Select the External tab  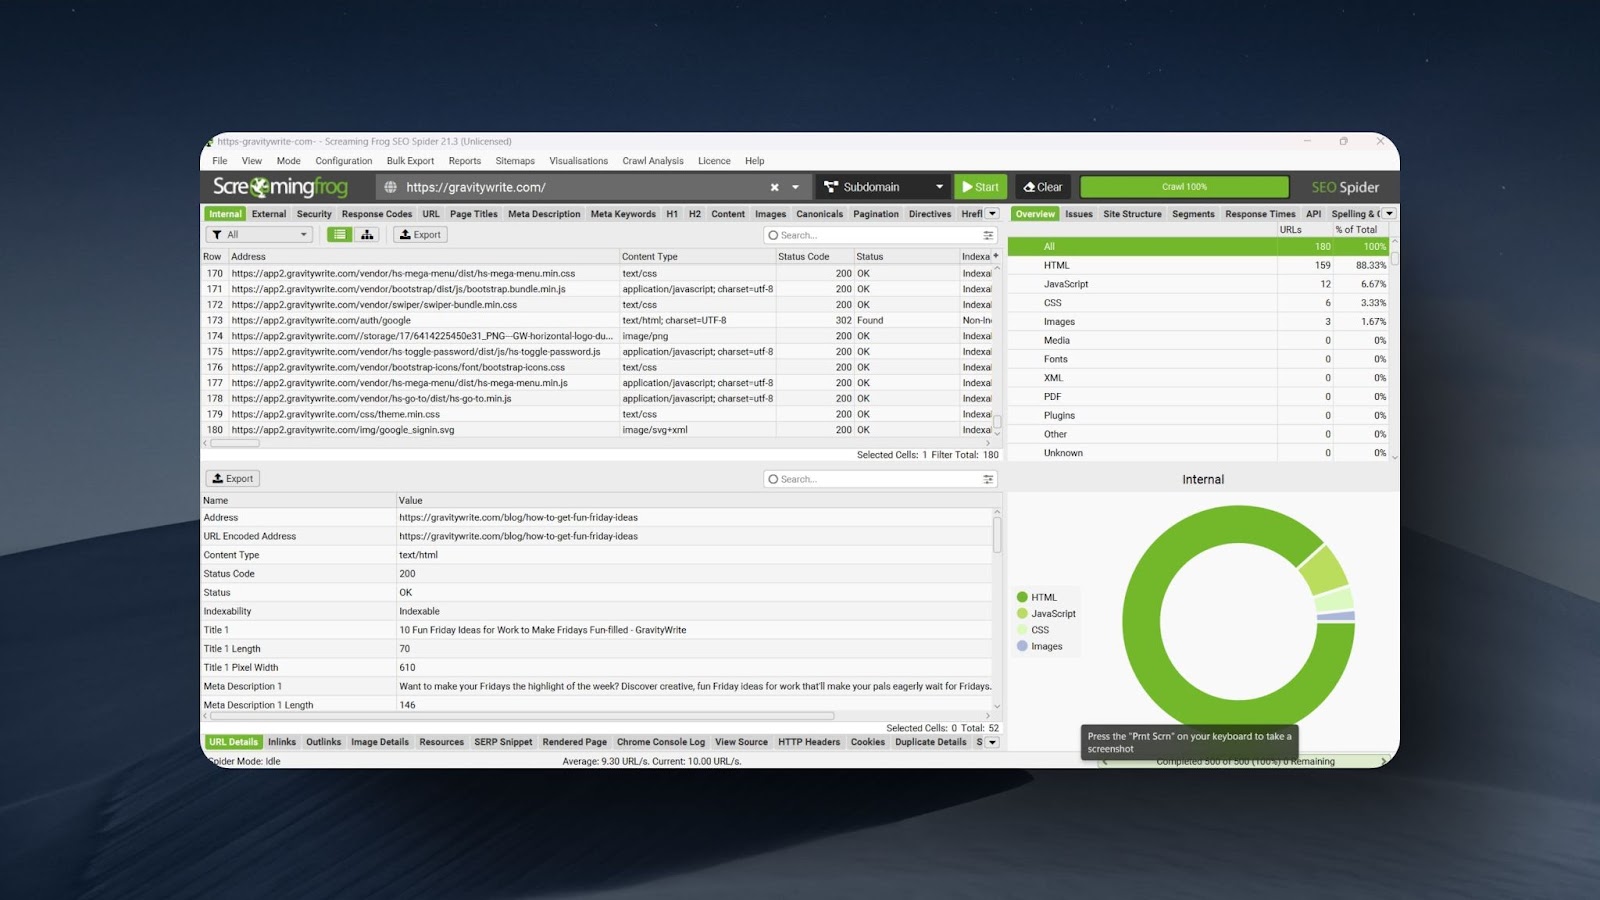[269, 214]
